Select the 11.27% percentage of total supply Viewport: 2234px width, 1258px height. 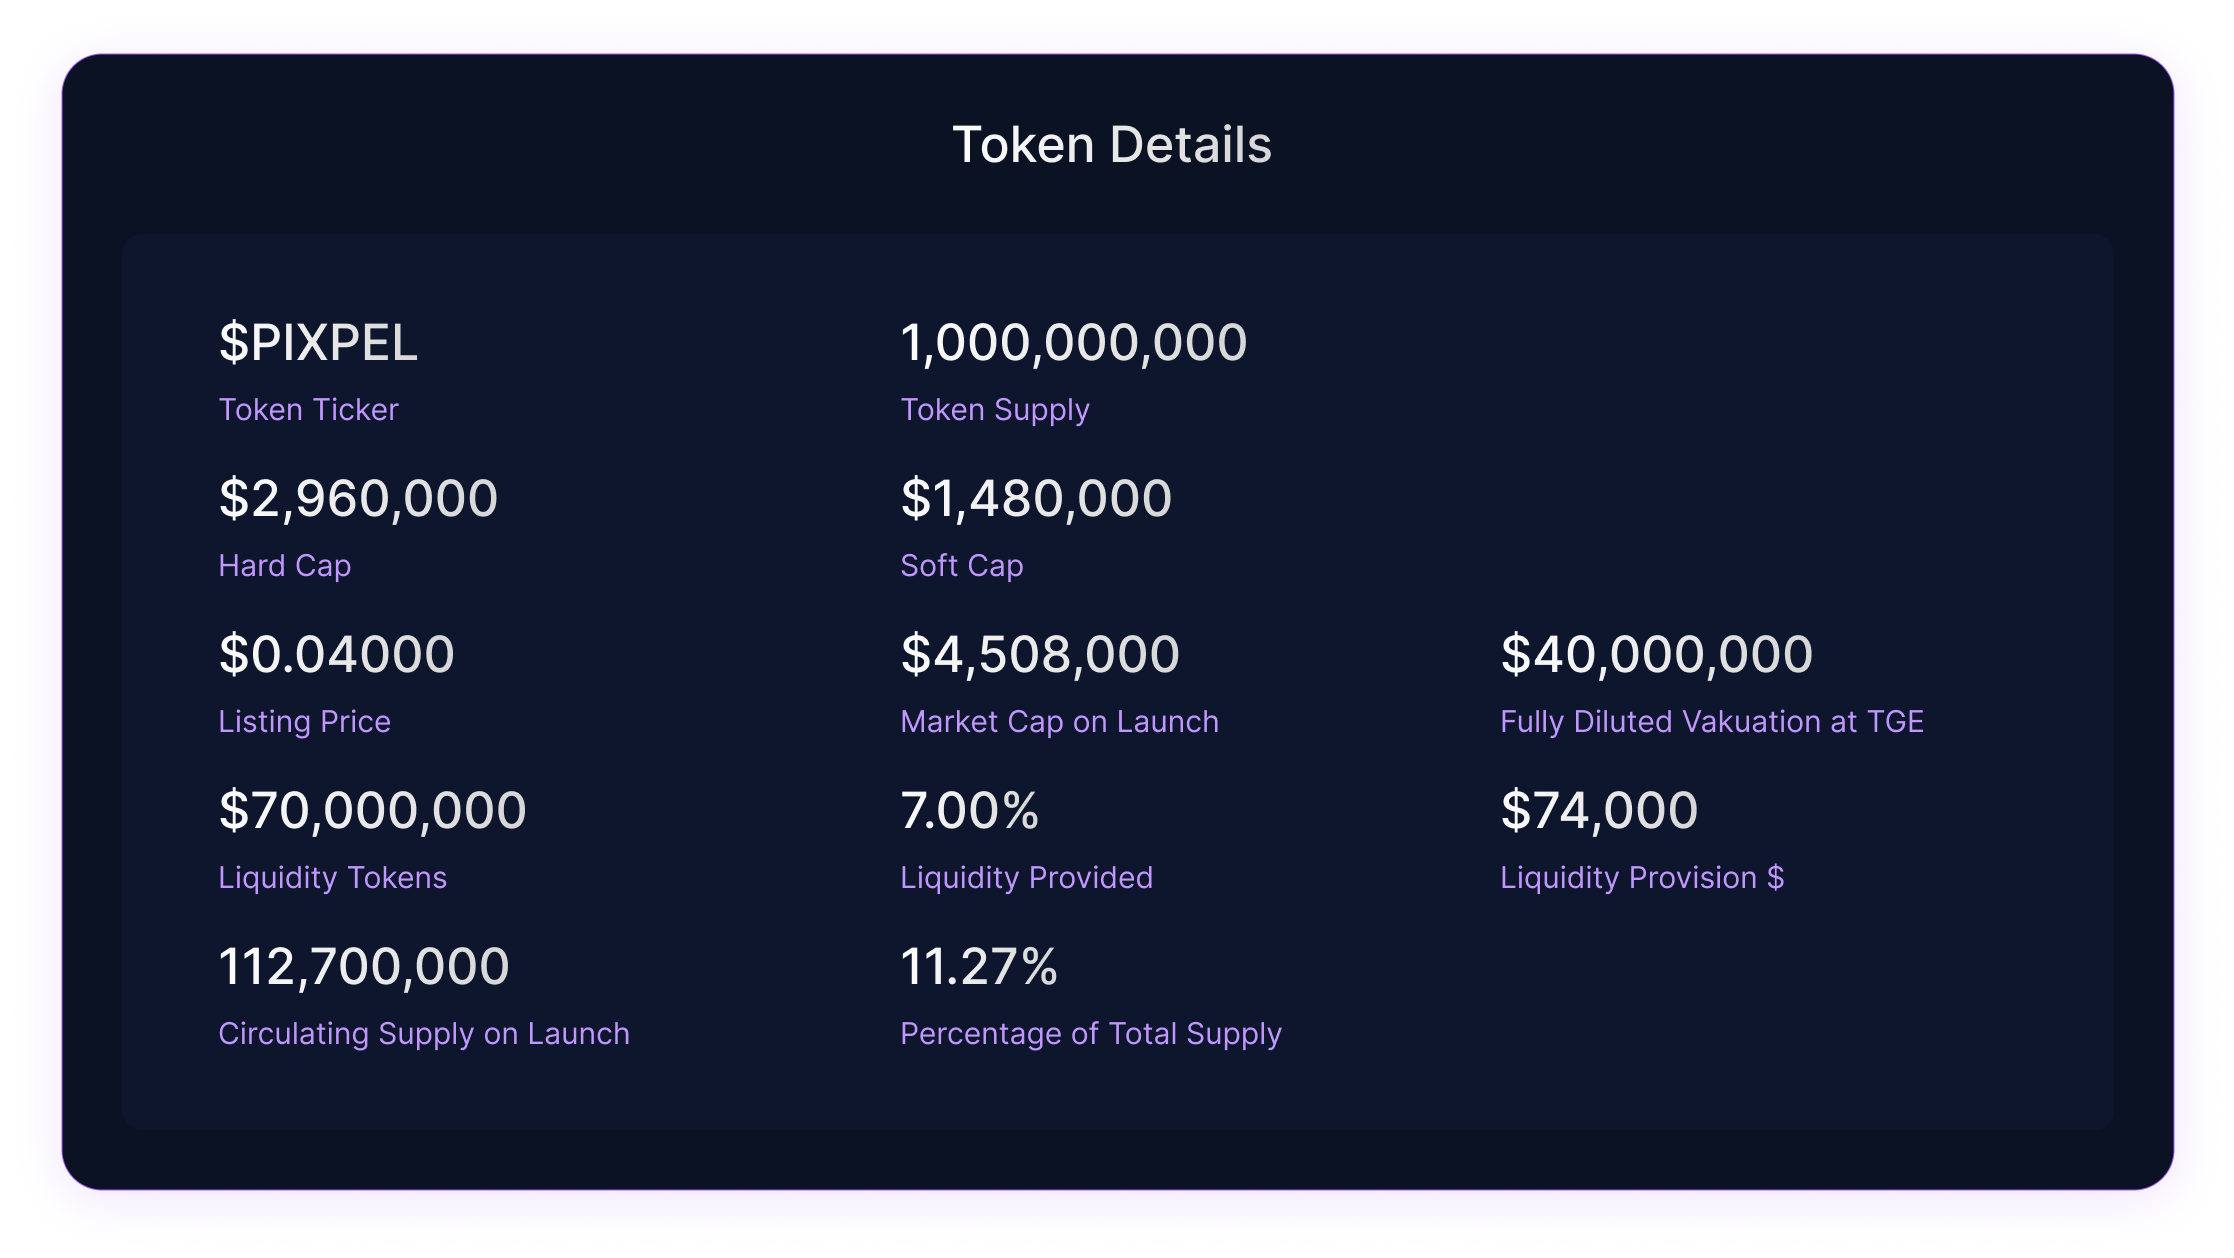pos(979,967)
